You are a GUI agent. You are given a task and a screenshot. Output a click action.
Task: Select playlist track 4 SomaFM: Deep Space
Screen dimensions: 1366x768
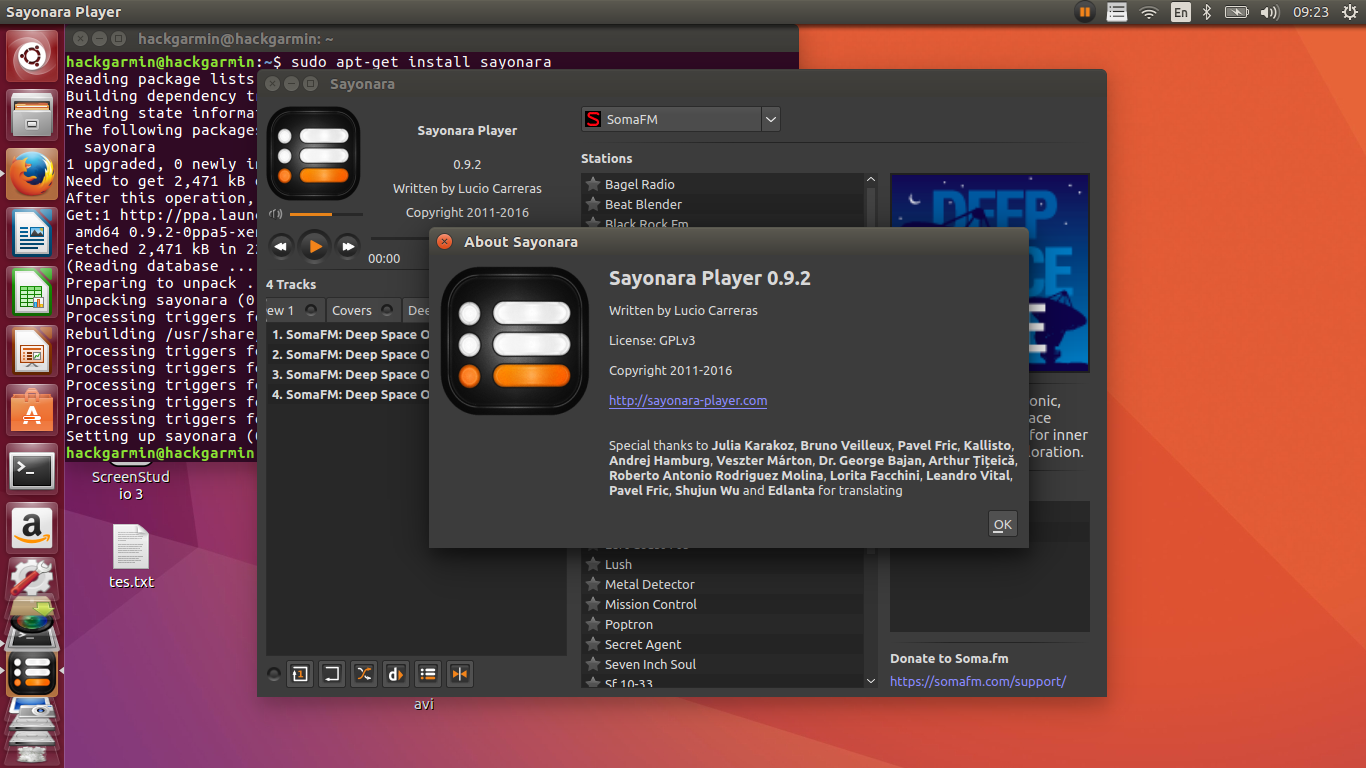[x=350, y=395]
